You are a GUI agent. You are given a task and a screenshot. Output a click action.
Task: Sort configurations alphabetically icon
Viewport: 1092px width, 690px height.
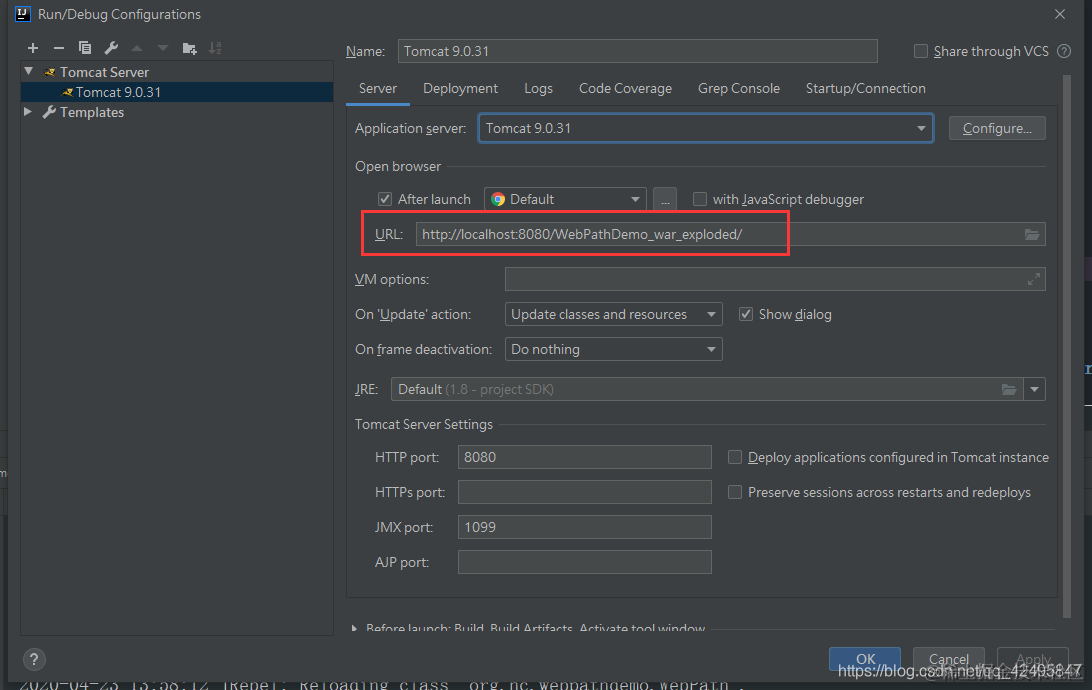[x=215, y=48]
